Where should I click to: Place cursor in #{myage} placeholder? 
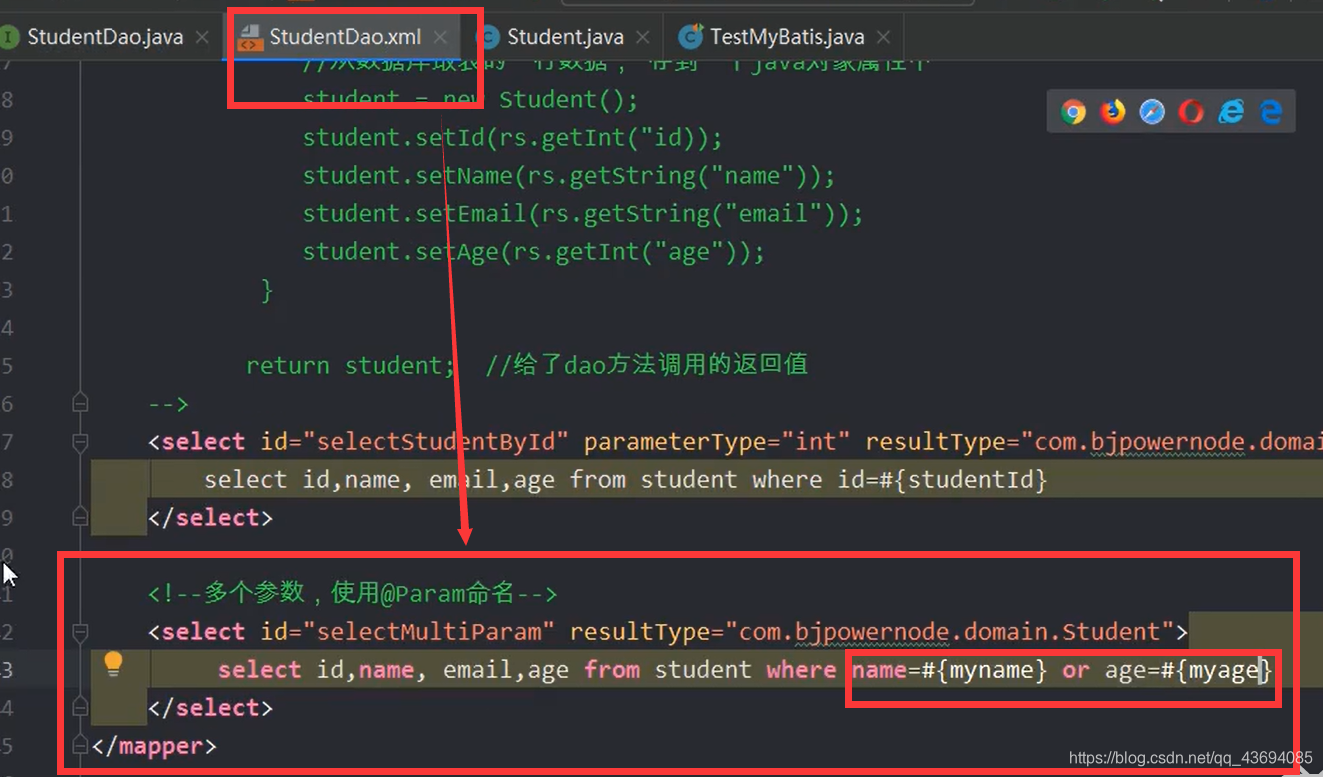tap(1216, 670)
